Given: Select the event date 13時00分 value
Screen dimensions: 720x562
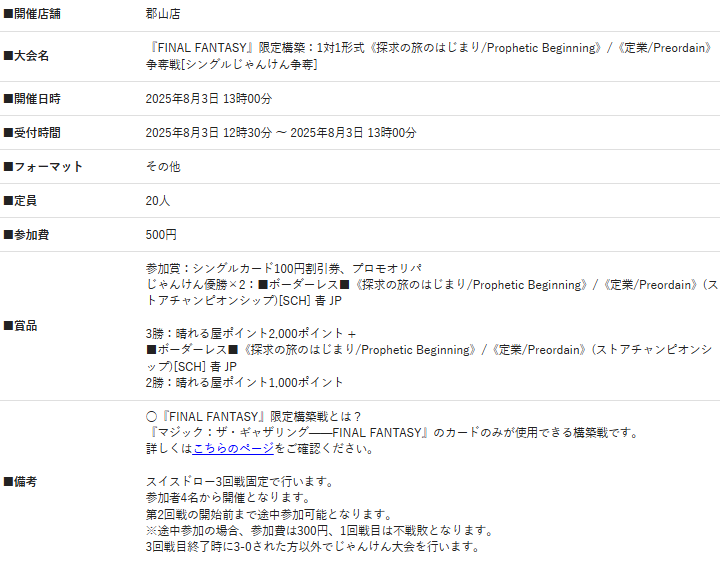Looking at the screenshot, I should (208, 99).
